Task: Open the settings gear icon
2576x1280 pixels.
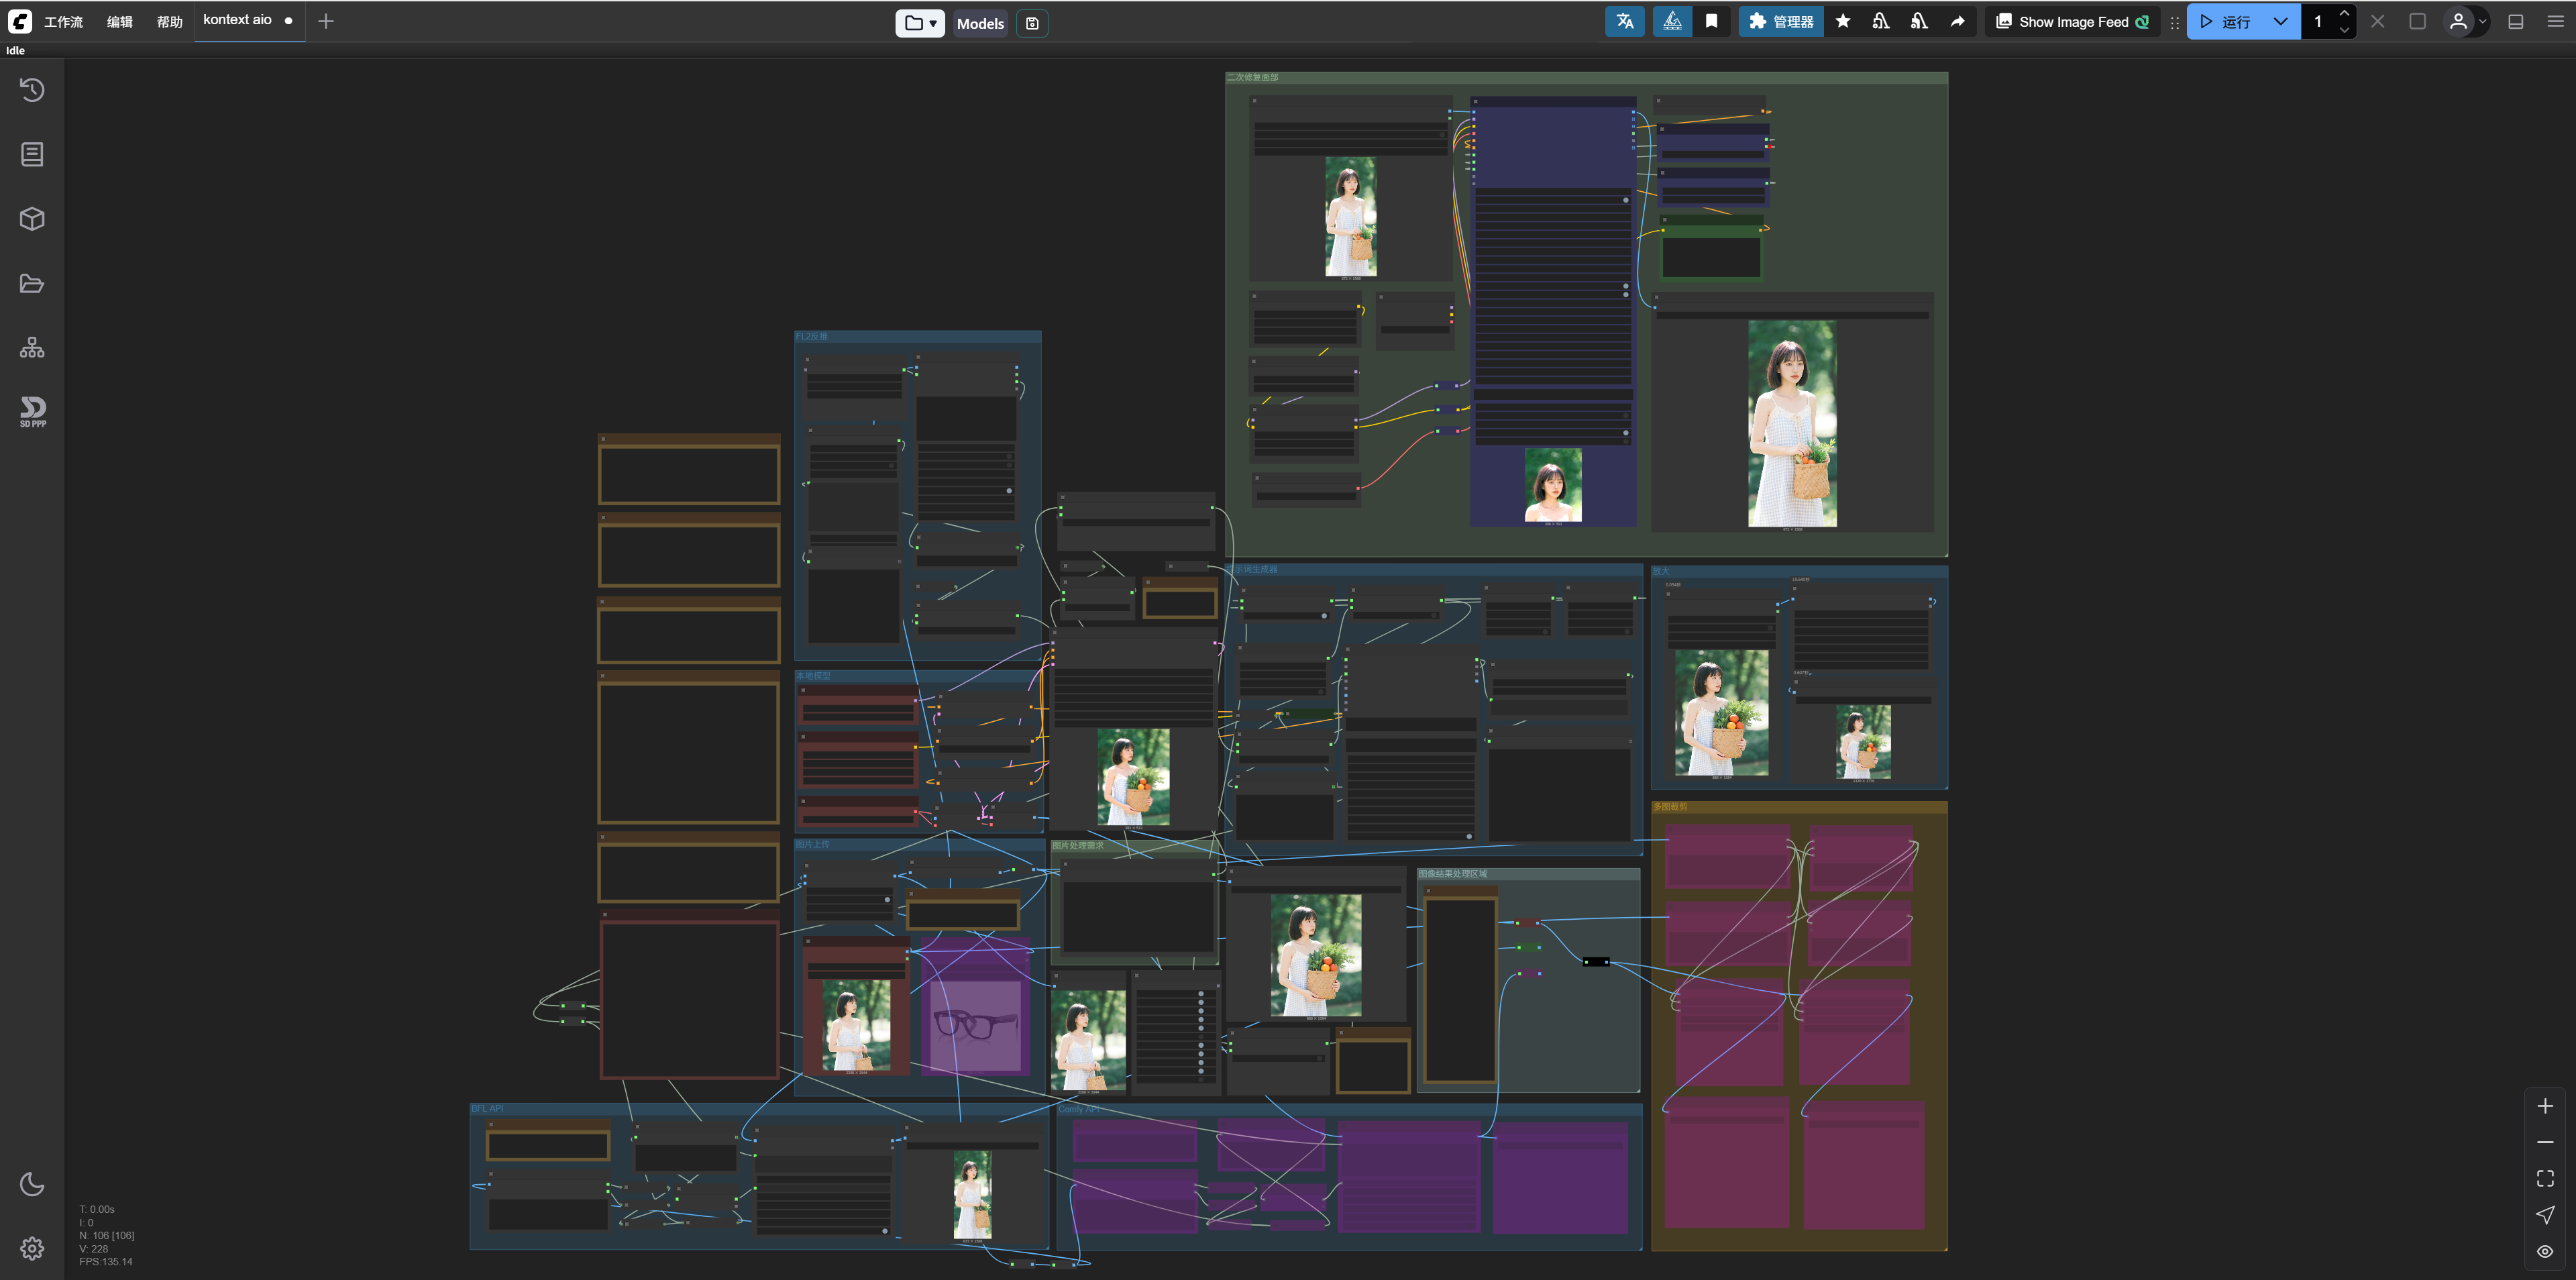Action: click(x=32, y=1248)
